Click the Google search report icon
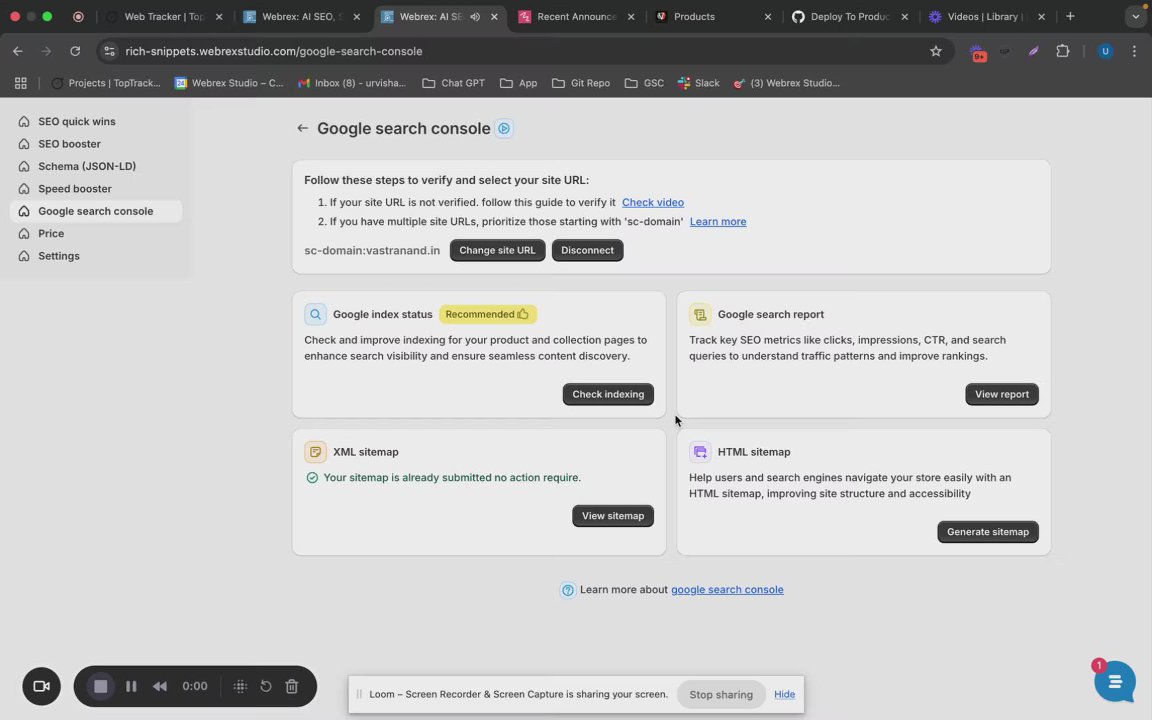This screenshot has width=1152, height=720. [x=699, y=314]
